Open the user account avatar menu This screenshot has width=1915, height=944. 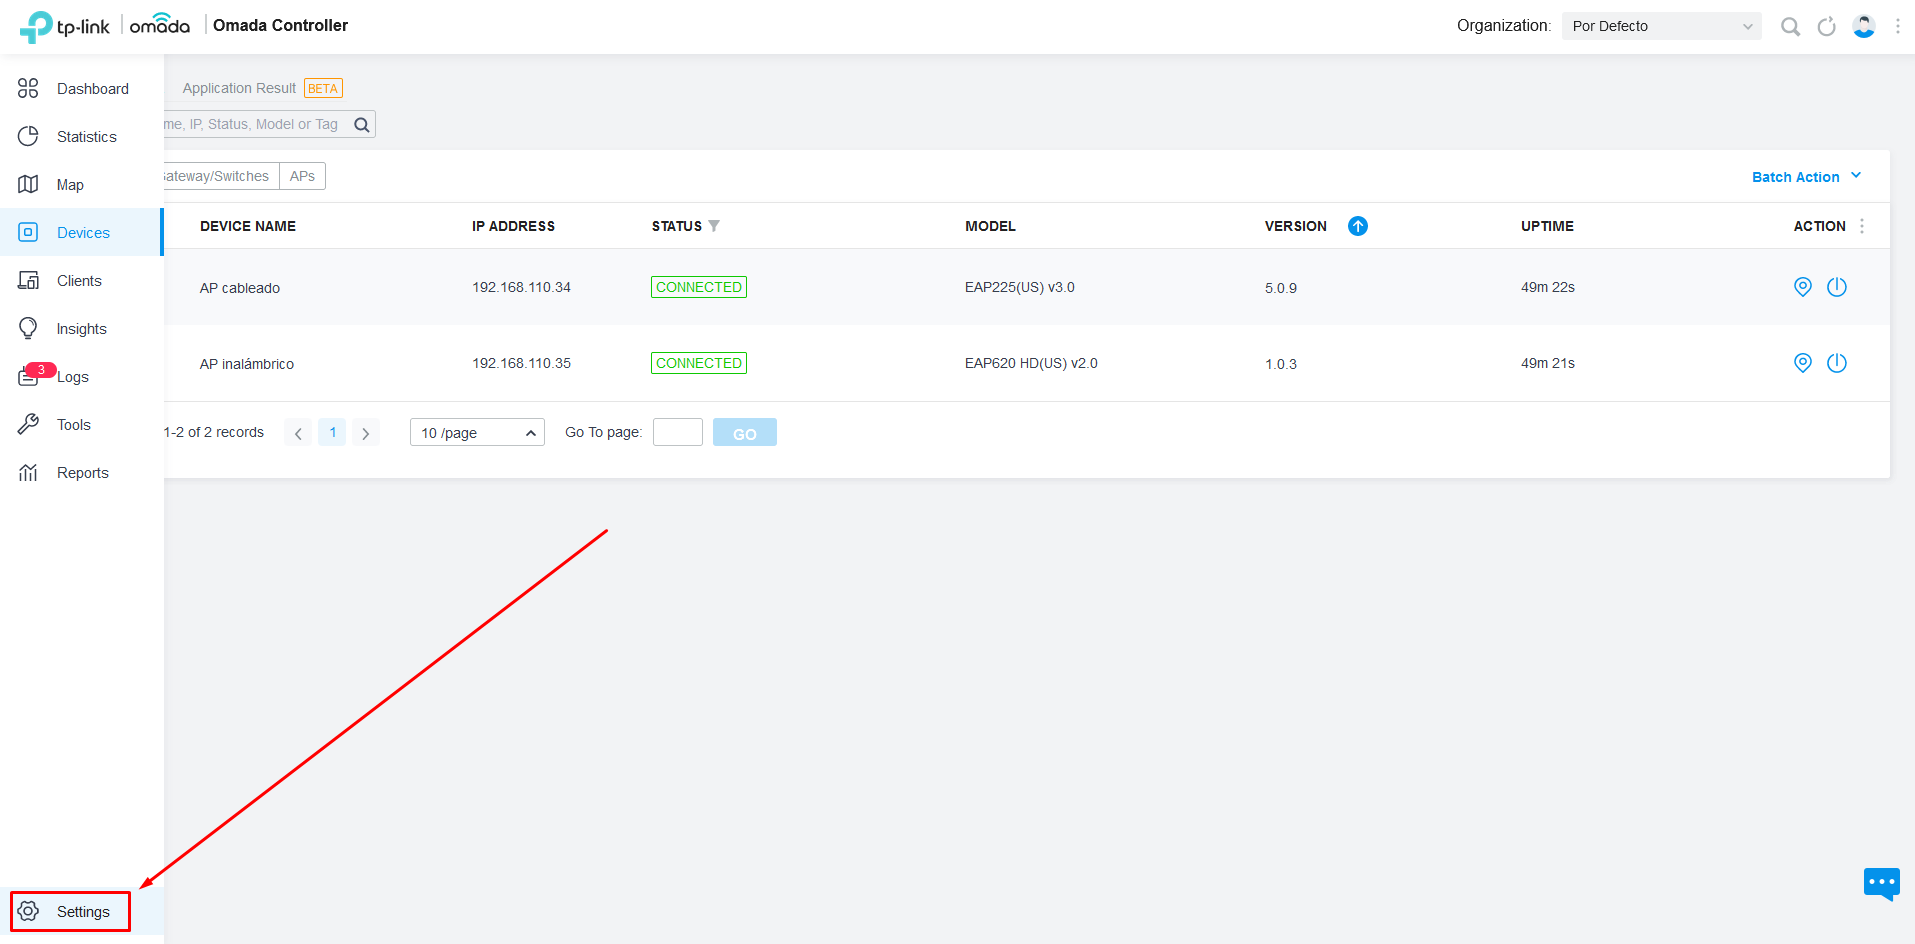[1863, 27]
